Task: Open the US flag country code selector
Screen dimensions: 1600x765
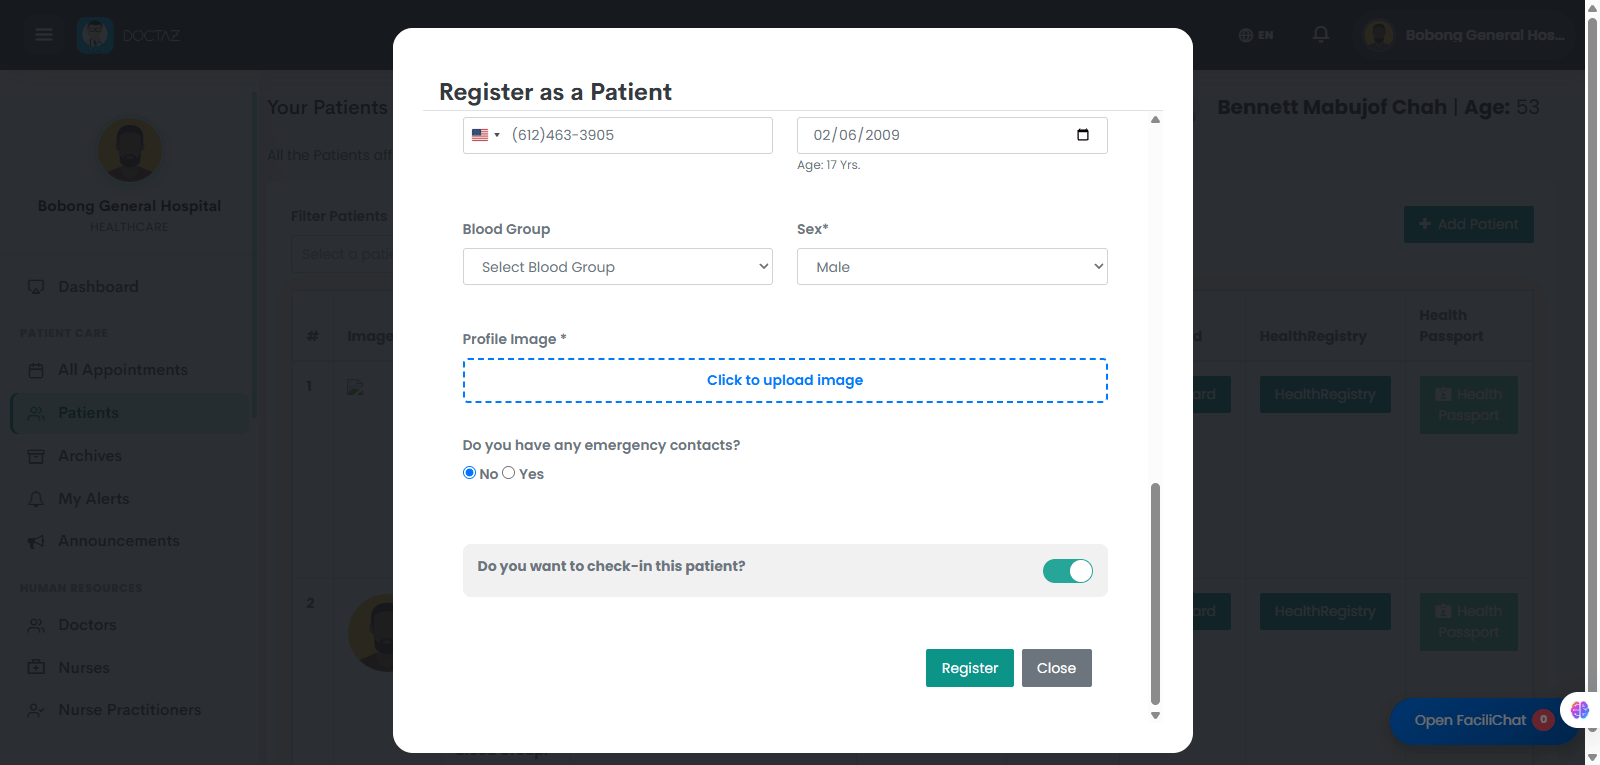Action: 486,135
